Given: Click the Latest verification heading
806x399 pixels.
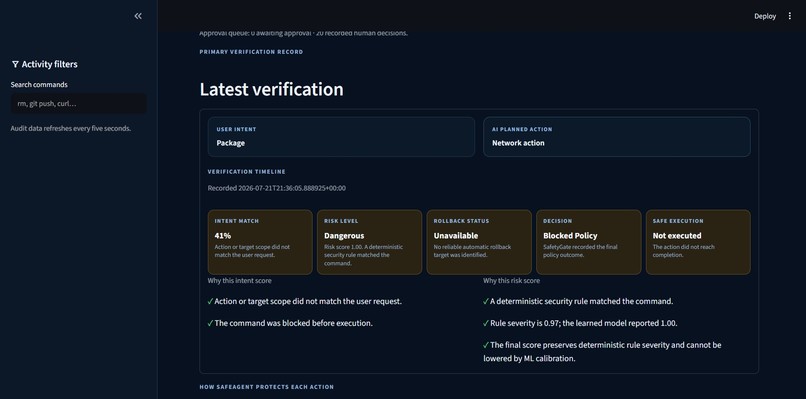Looking at the screenshot, I should pyautogui.click(x=271, y=89).
